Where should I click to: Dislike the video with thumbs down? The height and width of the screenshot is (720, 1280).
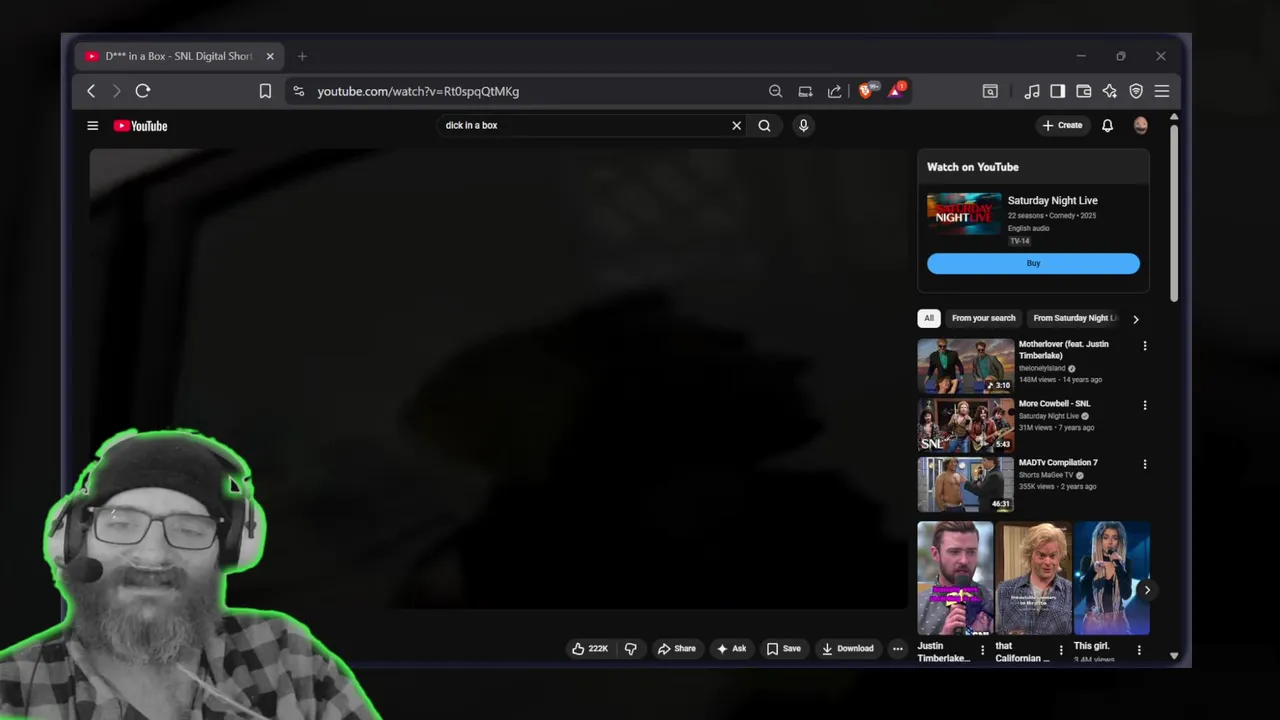point(630,649)
